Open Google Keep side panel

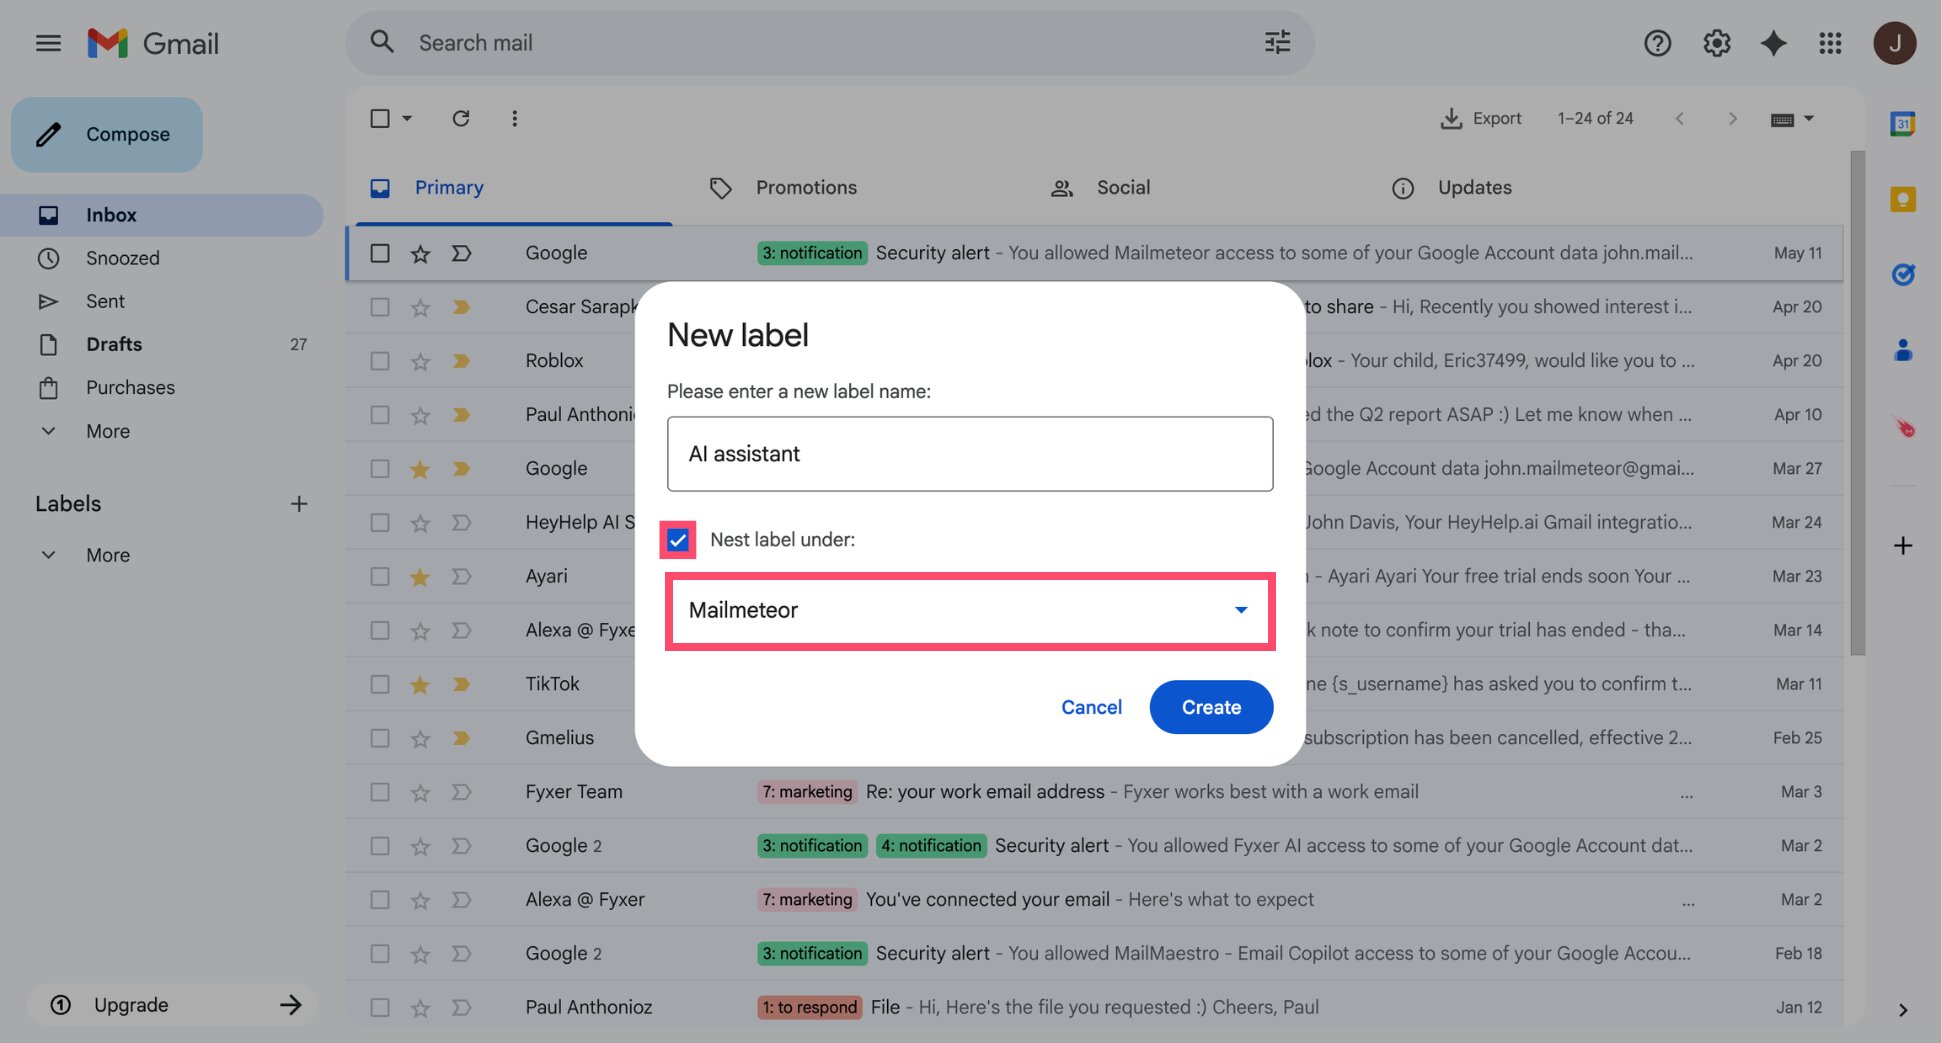point(1902,200)
